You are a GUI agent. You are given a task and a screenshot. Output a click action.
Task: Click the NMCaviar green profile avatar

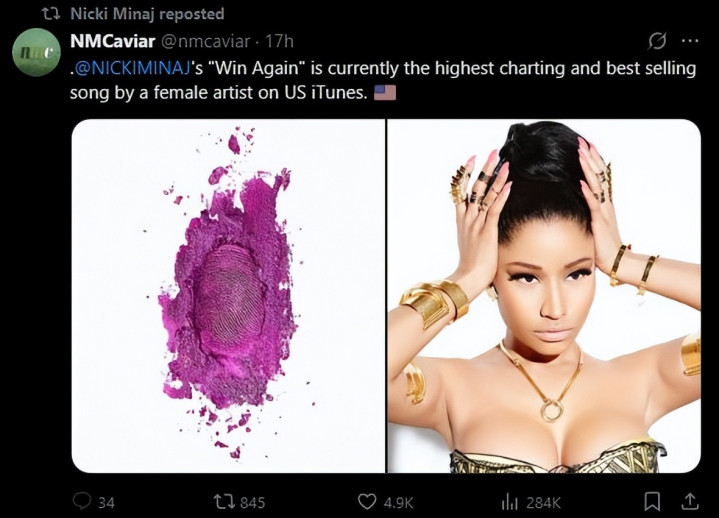click(36, 53)
